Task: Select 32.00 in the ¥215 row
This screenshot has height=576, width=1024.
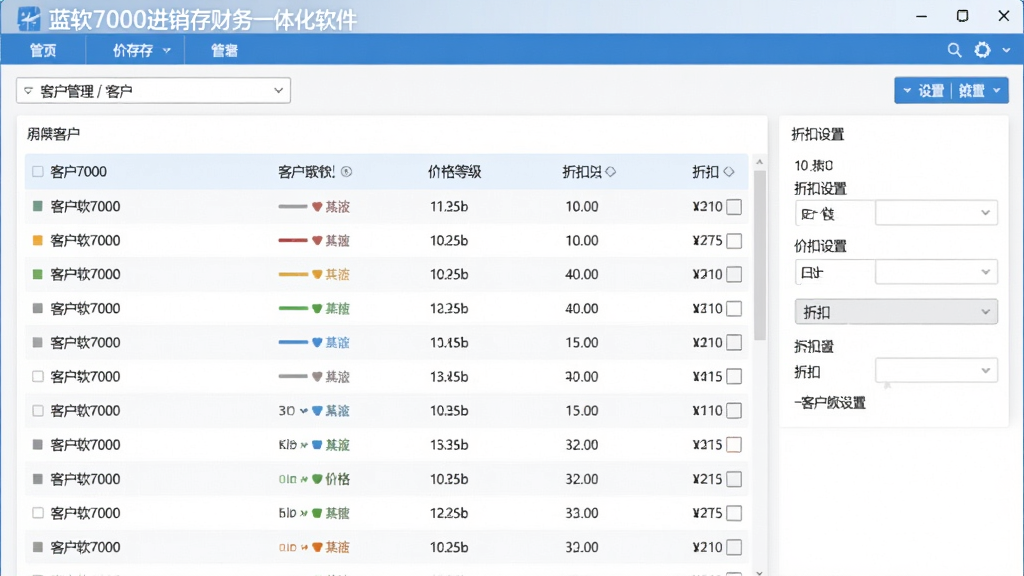Action: click(582, 479)
